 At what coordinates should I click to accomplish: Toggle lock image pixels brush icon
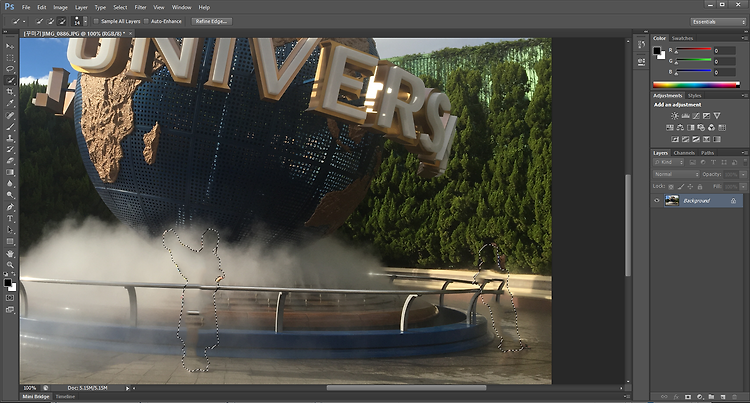(x=681, y=187)
